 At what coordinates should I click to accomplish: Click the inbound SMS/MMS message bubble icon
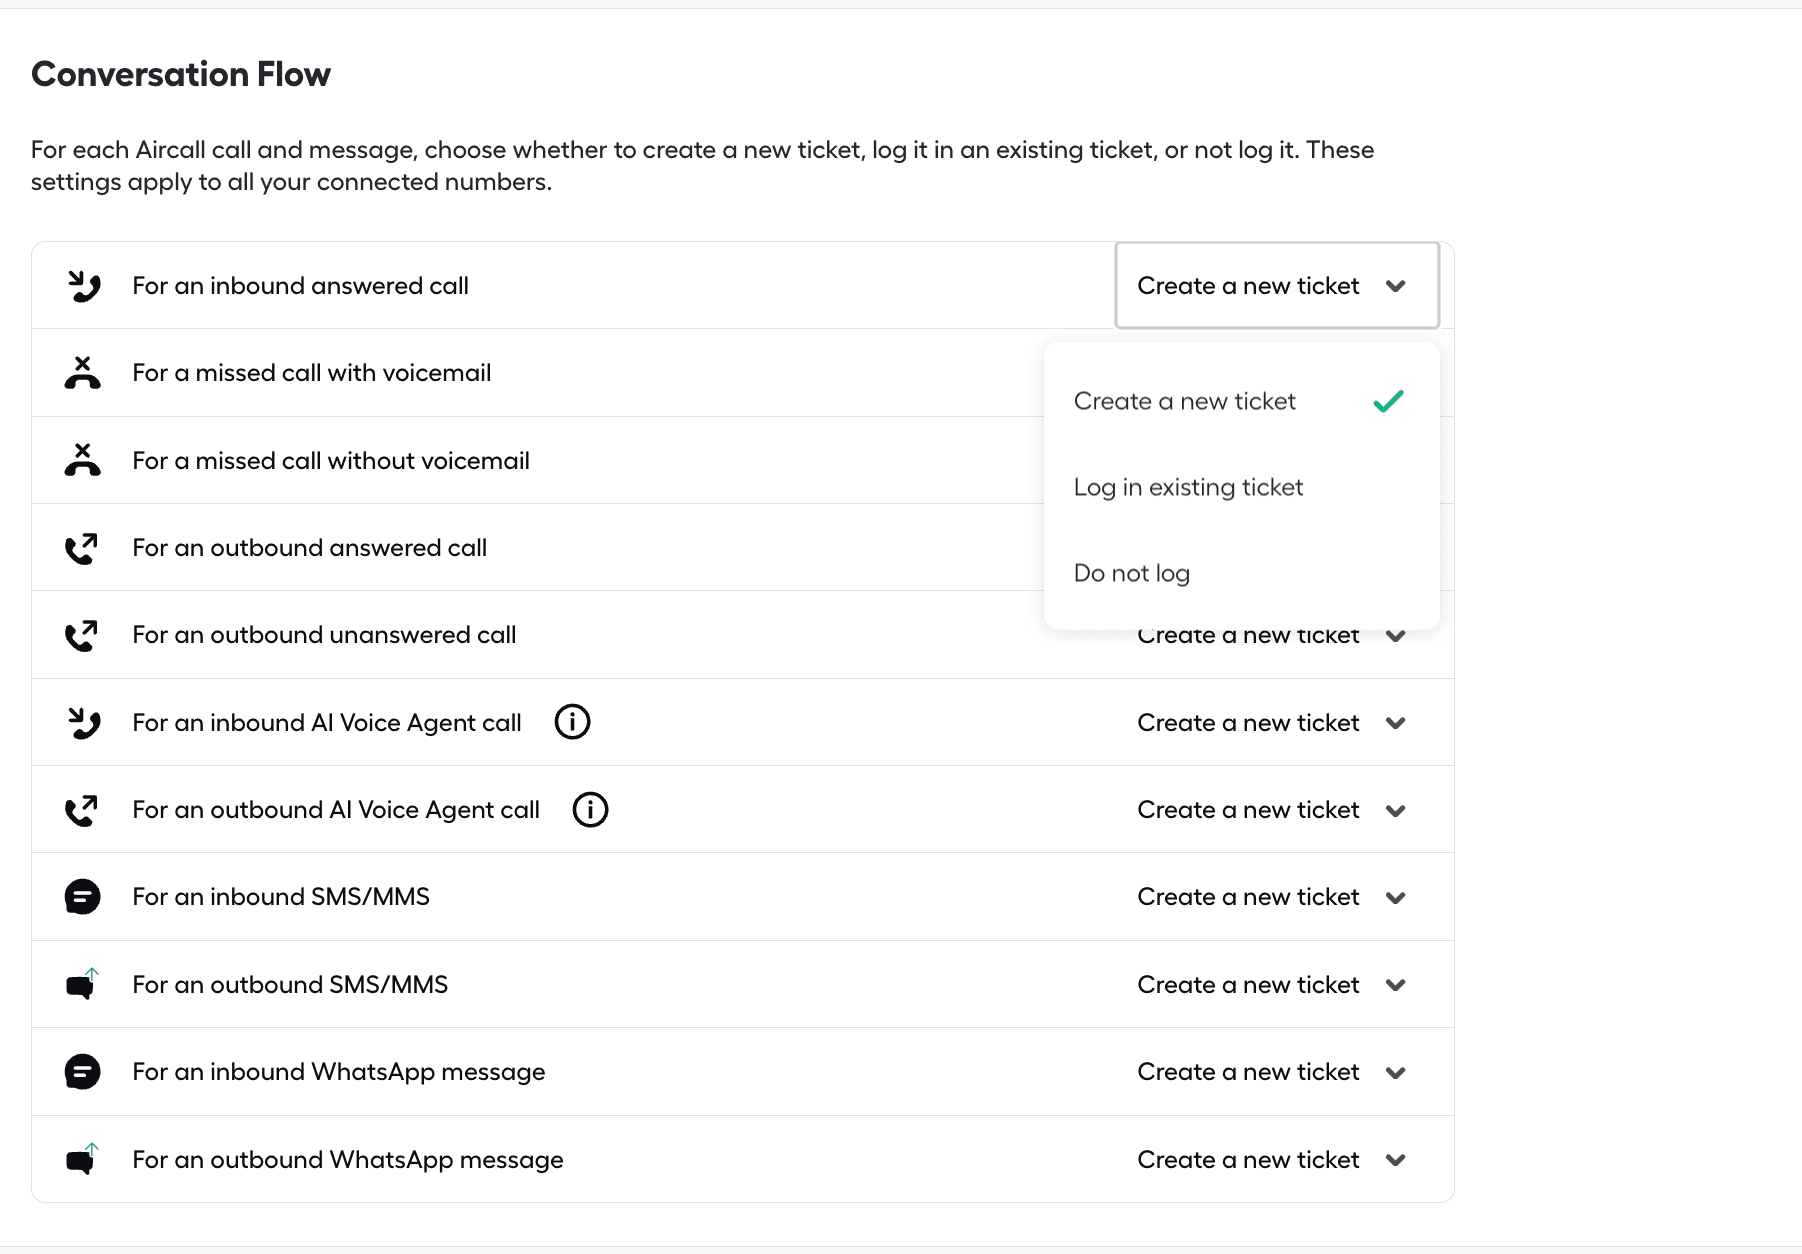(83, 897)
